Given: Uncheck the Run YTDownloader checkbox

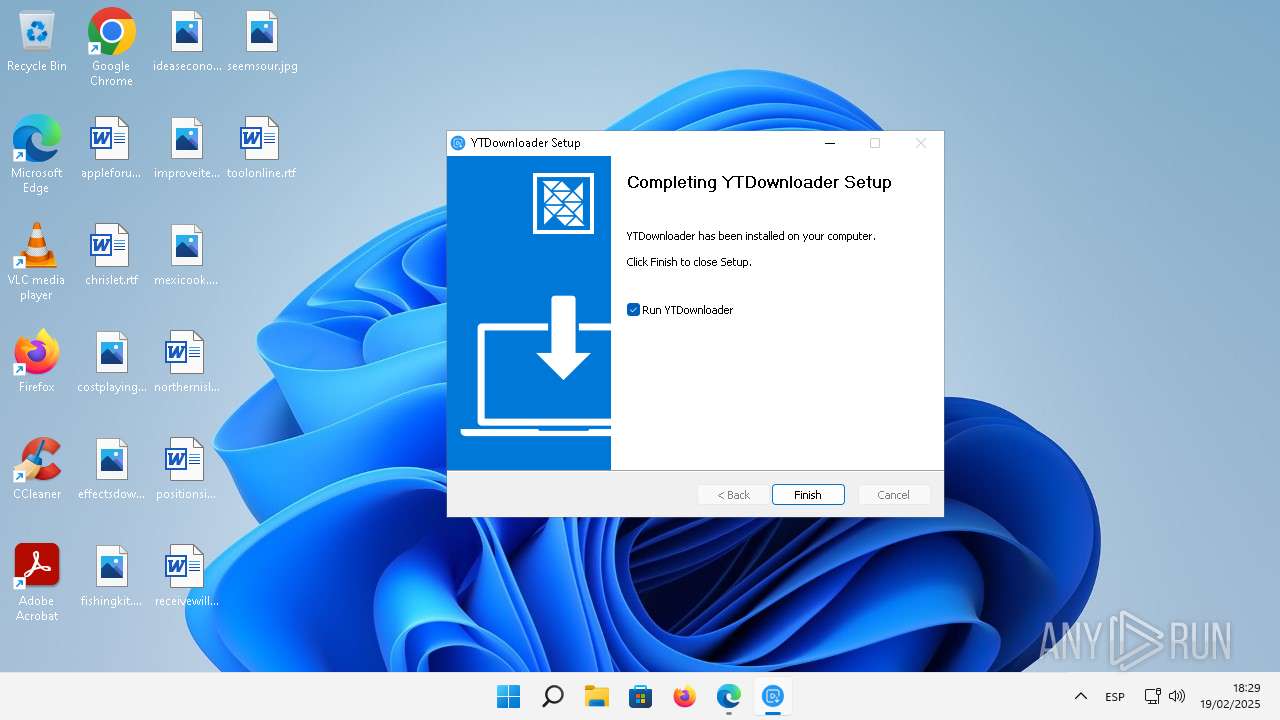Looking at the screenshot, I should coord(633,310).
